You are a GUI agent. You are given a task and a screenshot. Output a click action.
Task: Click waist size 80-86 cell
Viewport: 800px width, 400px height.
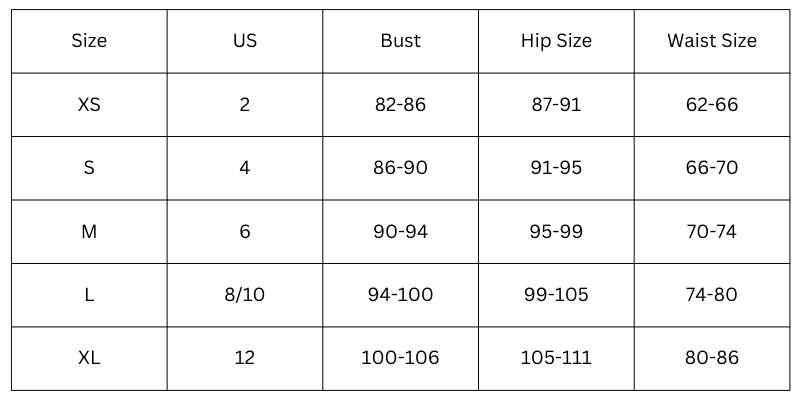pyautogui.click(x=712, y=358)
